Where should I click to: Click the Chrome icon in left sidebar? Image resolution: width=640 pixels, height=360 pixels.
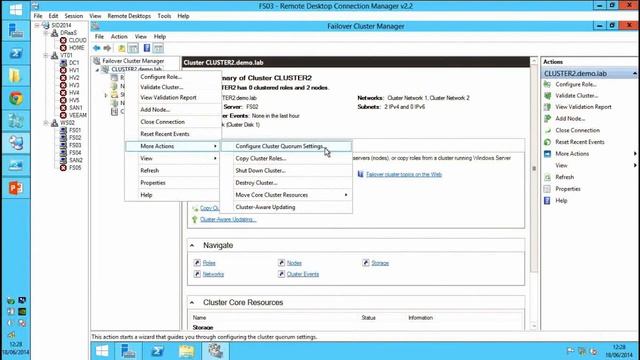[16, 98]
